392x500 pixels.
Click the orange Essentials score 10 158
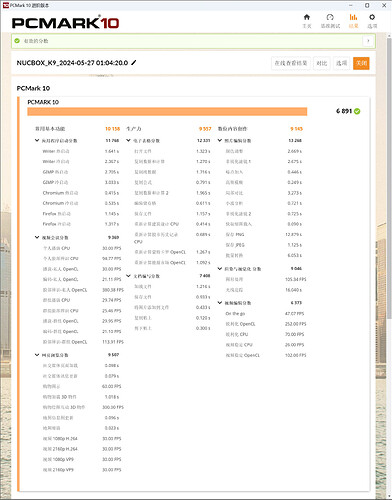point(112,129)
